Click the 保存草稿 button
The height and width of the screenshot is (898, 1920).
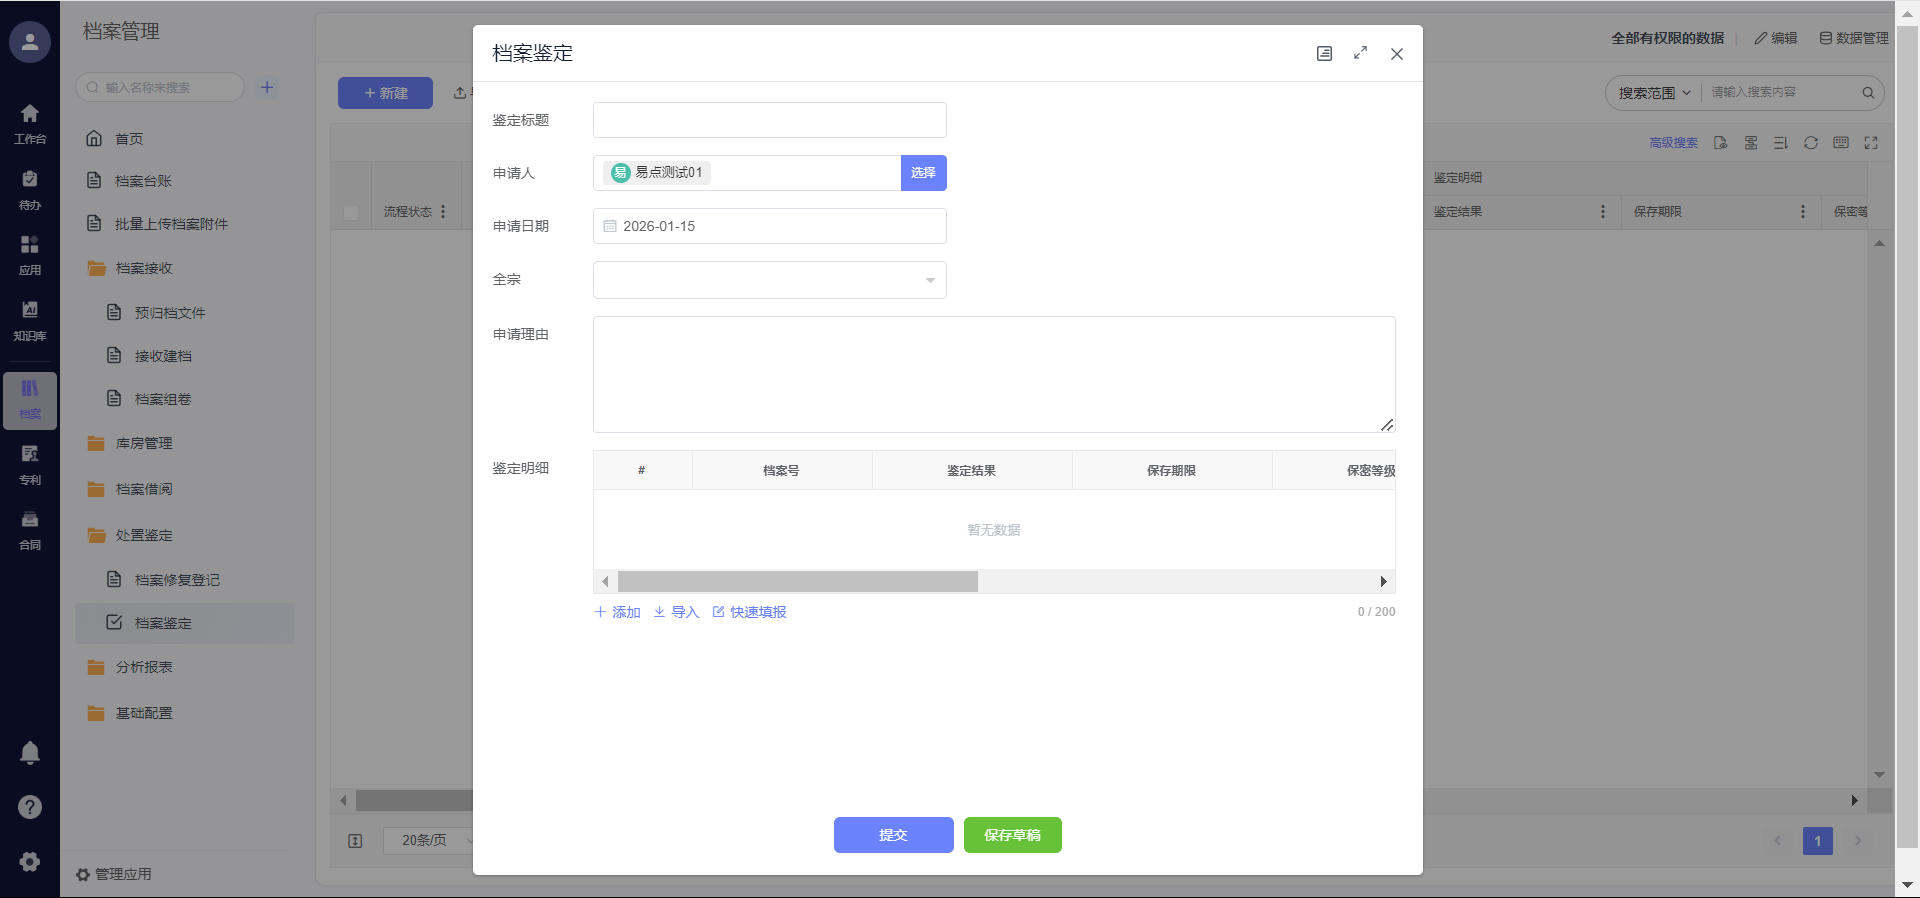pyautogui.click(x=1012, y=835)
